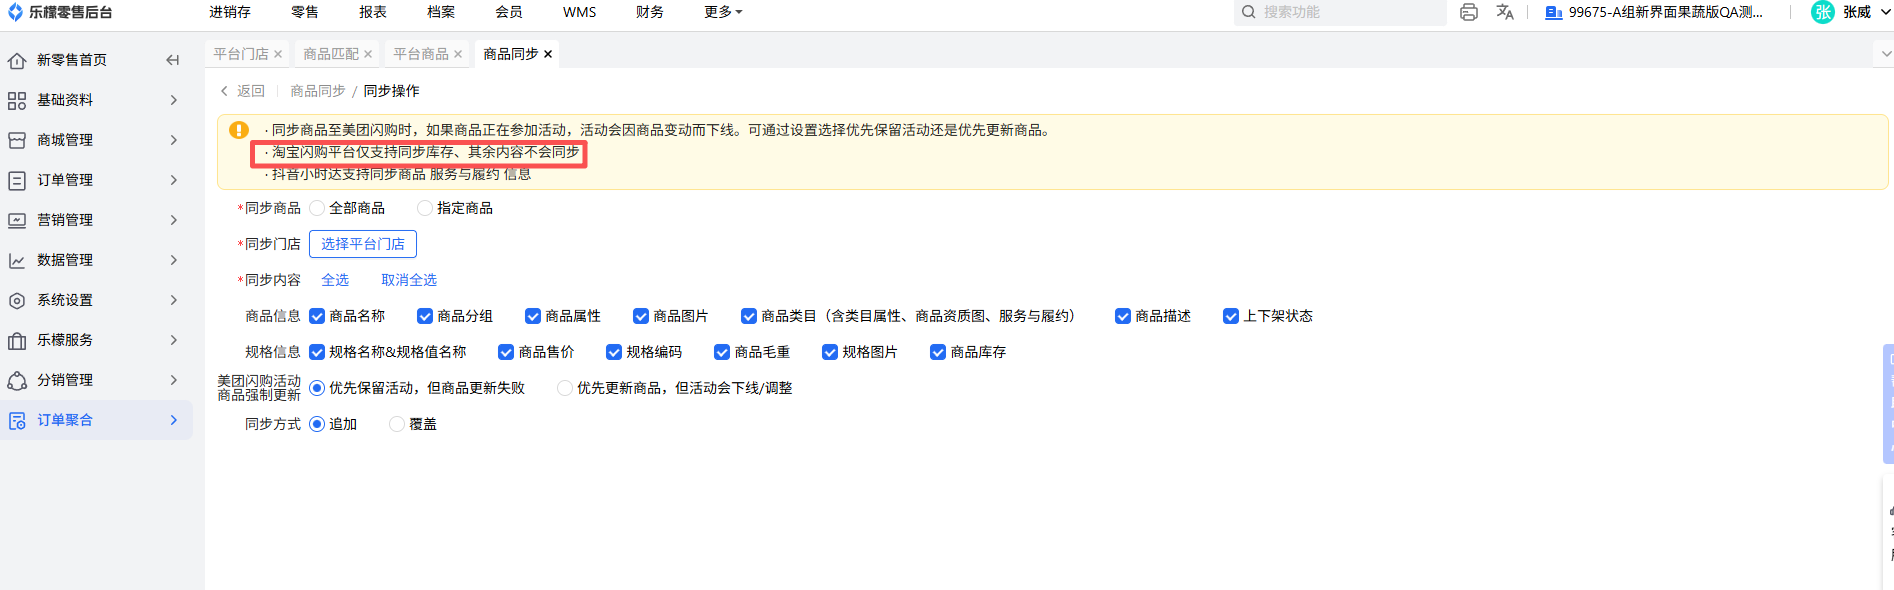1894x590 pixels.
Task: Open the 报表 top menu
Action: point(373,12)
